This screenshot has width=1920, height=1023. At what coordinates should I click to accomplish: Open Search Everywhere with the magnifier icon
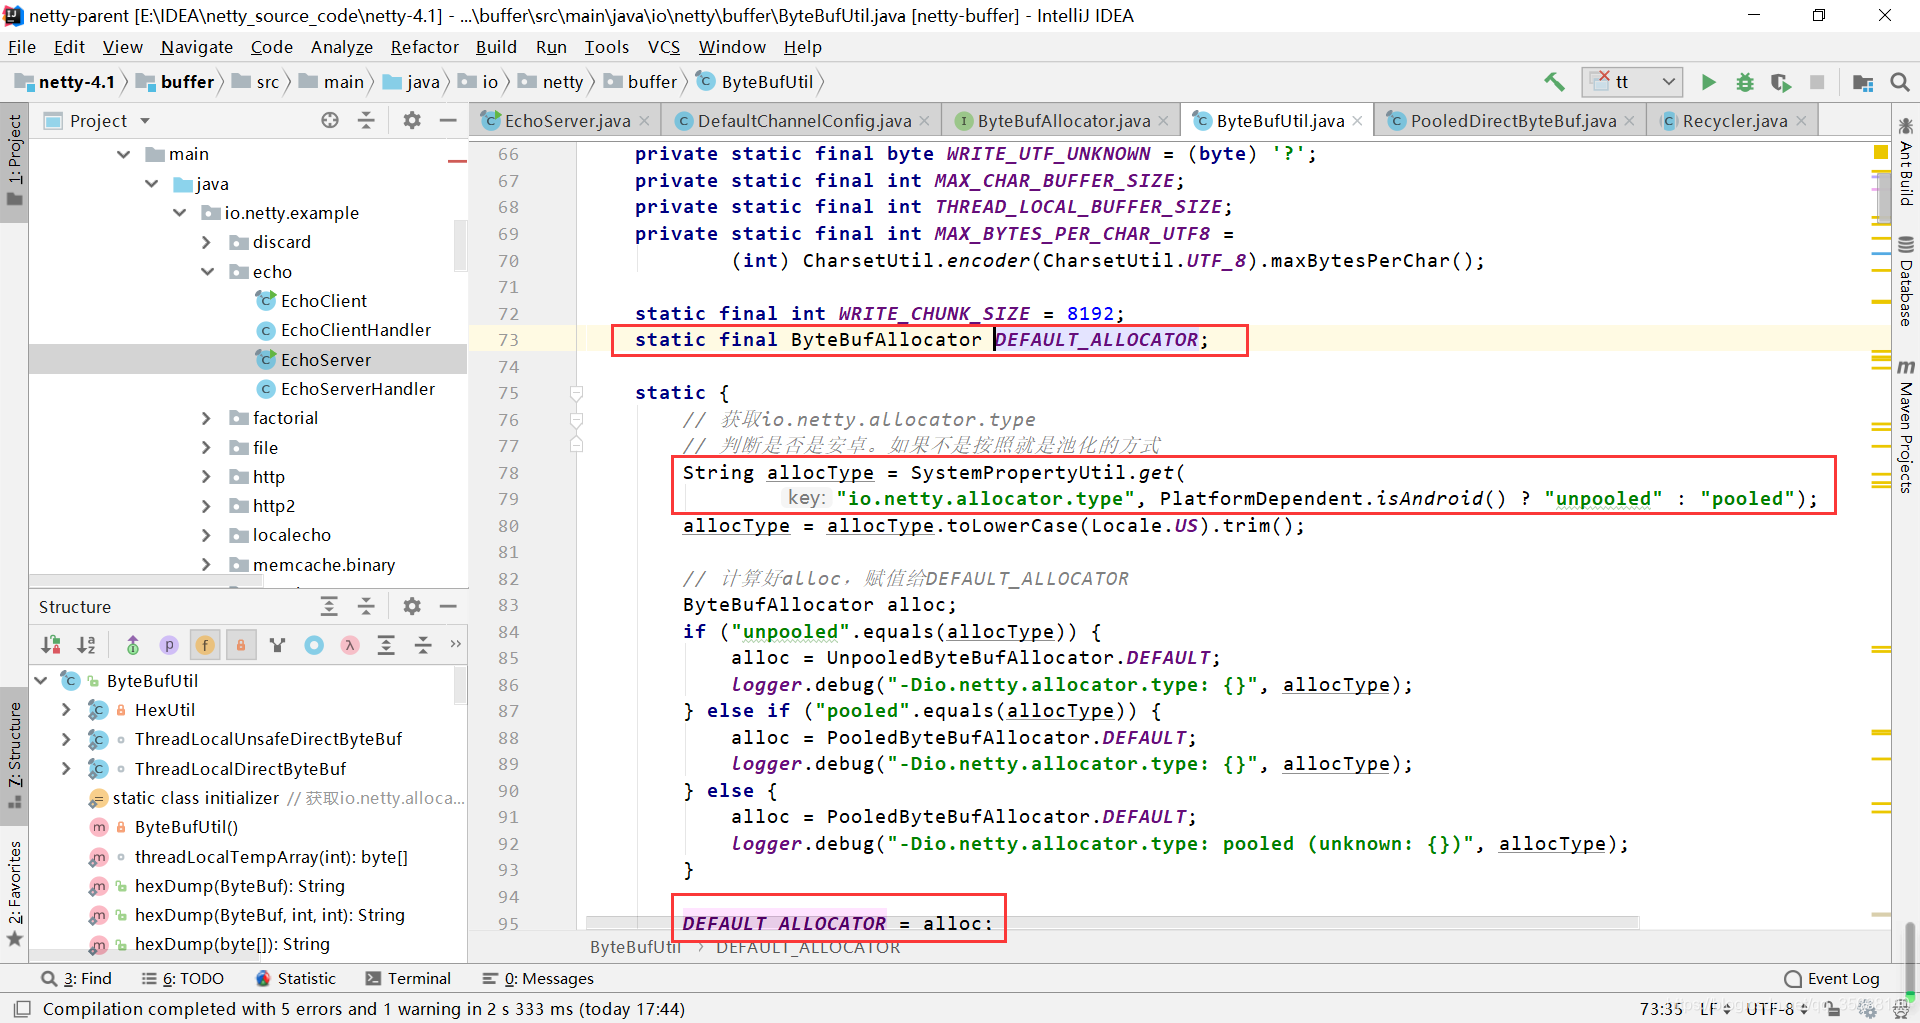[1900, 82]
